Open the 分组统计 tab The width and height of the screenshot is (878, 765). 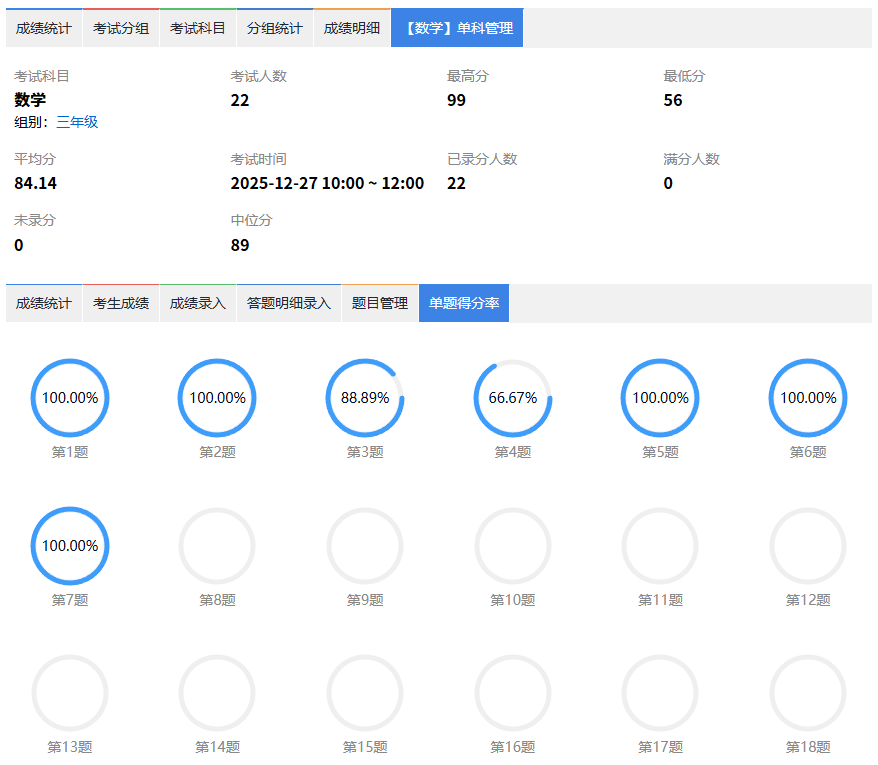click(x=275, y=28)
